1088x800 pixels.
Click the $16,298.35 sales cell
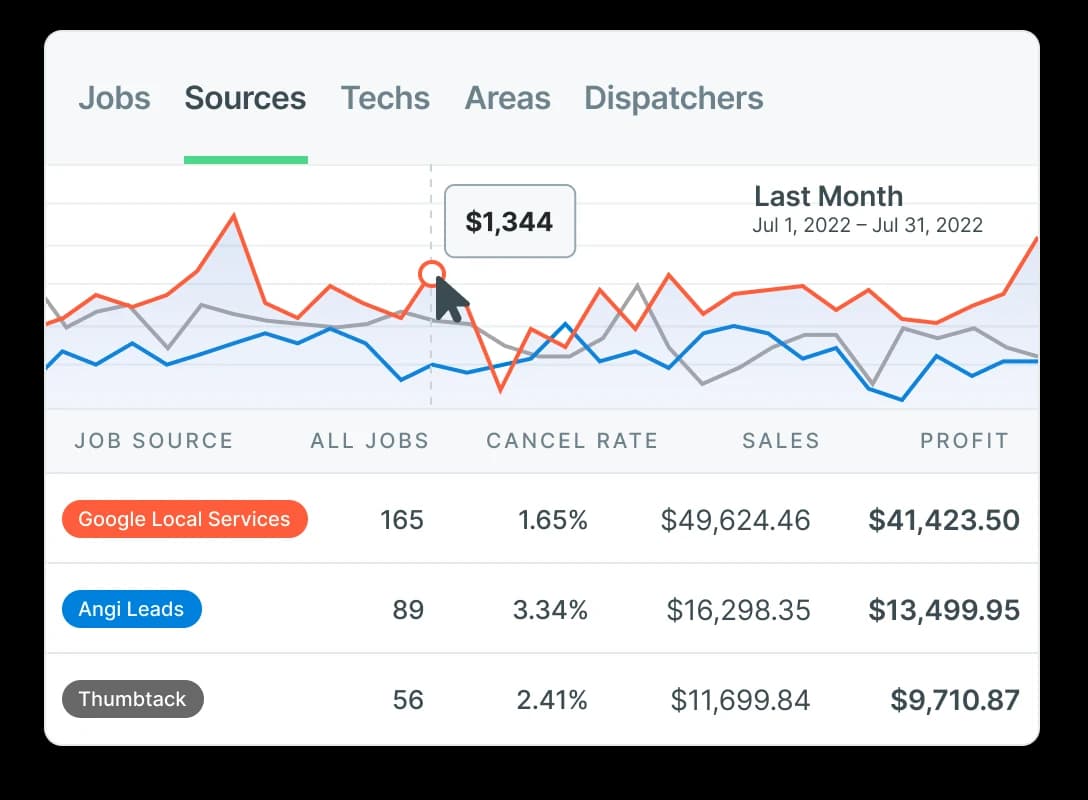coord(738,610)
